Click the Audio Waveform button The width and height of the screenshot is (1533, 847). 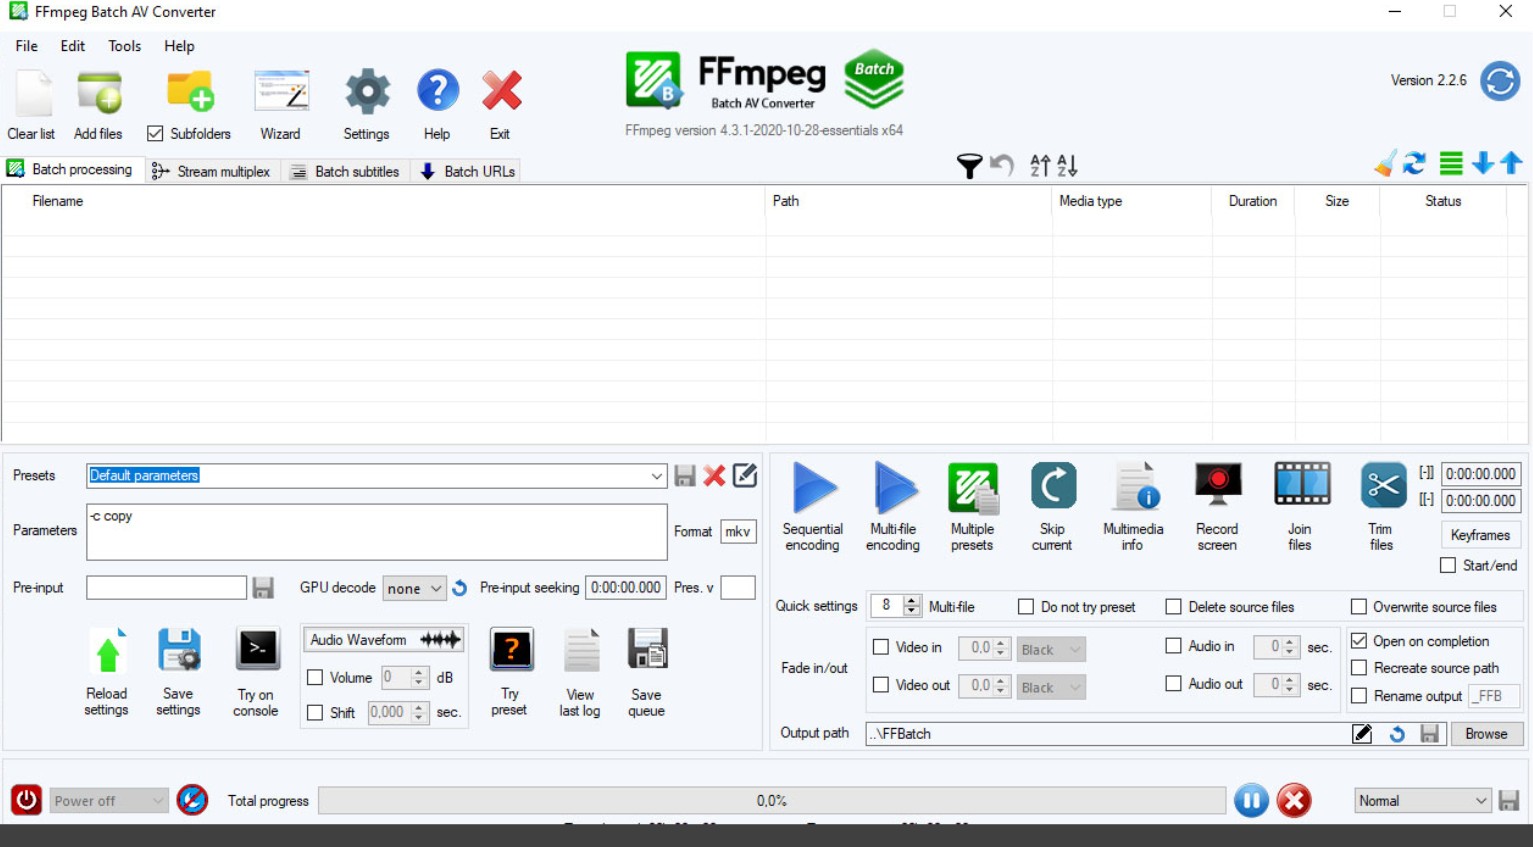[384, 640]
